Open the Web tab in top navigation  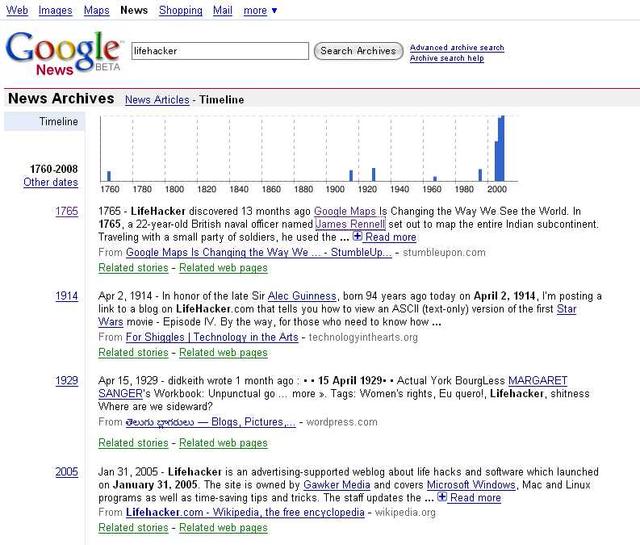(17, 10)
